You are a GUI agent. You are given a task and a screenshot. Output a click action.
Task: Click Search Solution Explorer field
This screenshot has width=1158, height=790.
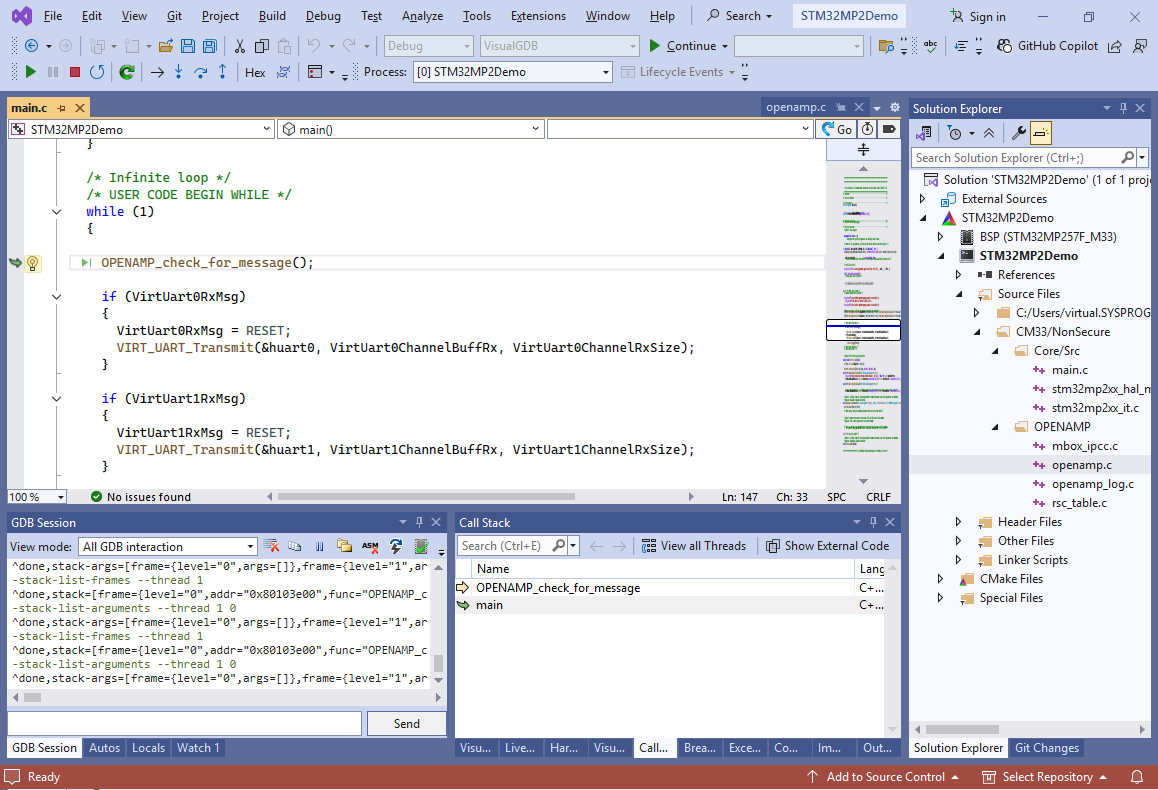(x=1016, y=158)
